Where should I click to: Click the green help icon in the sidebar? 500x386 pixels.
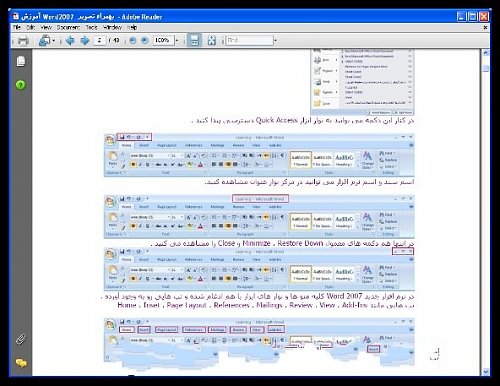click(21, 85)
